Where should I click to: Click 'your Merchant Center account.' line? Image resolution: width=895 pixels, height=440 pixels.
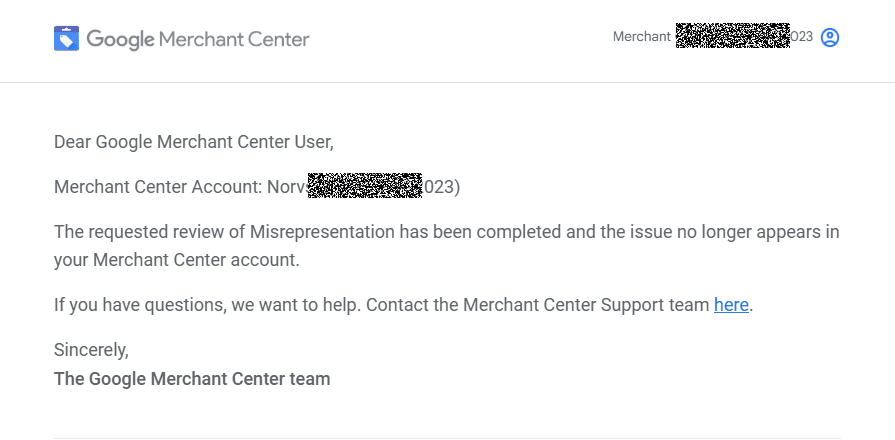click(176, 260)
